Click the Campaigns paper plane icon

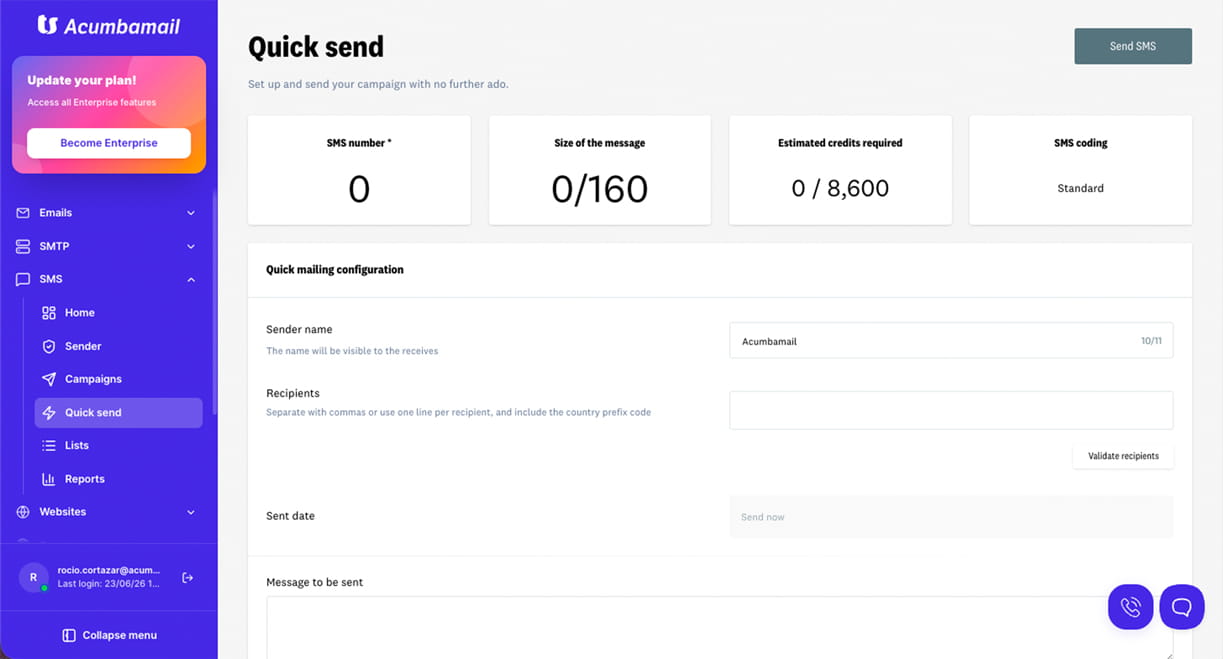(x=49, y=379)
